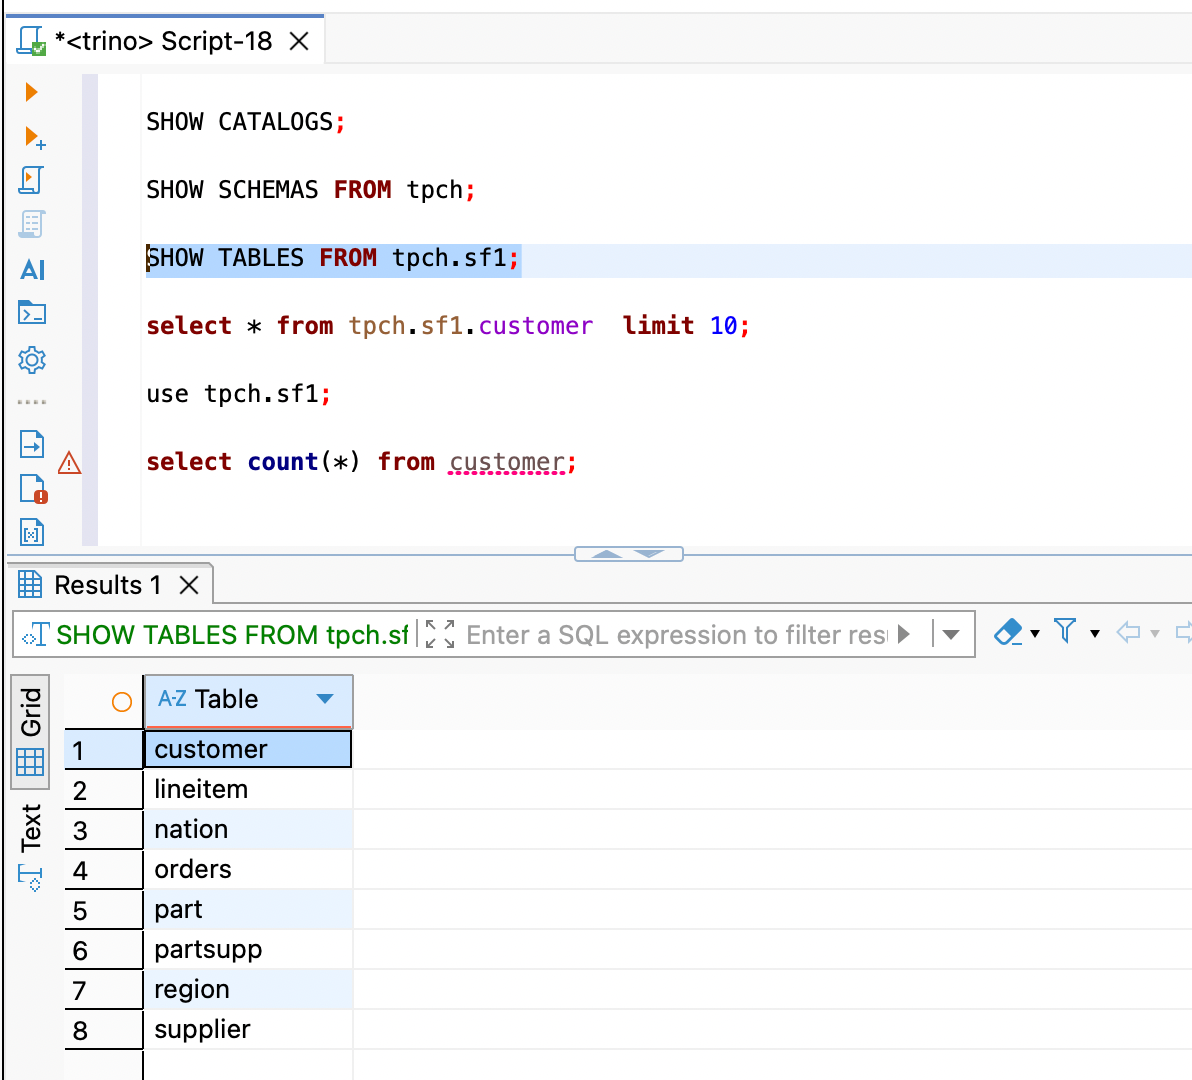
Task: Click the record mode icon below Text tab
Action: click(x=30, y=879)
